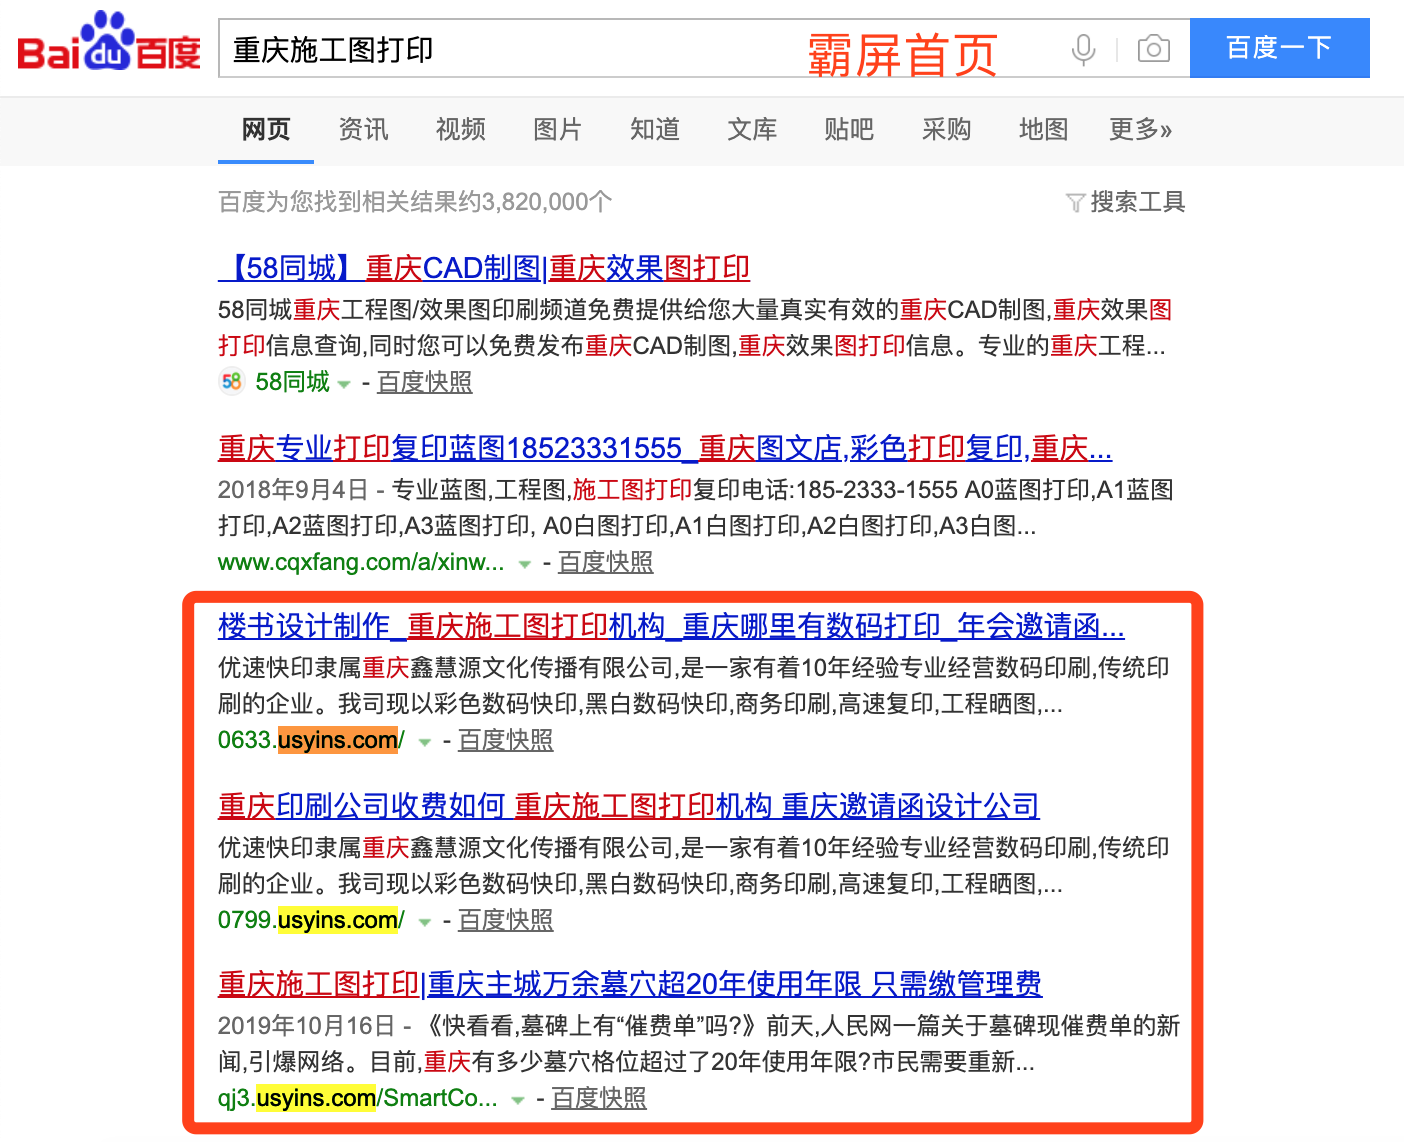Click the Baidu logo
The width and height of the screenshot is (1404, 1142).
pos(109,42)
